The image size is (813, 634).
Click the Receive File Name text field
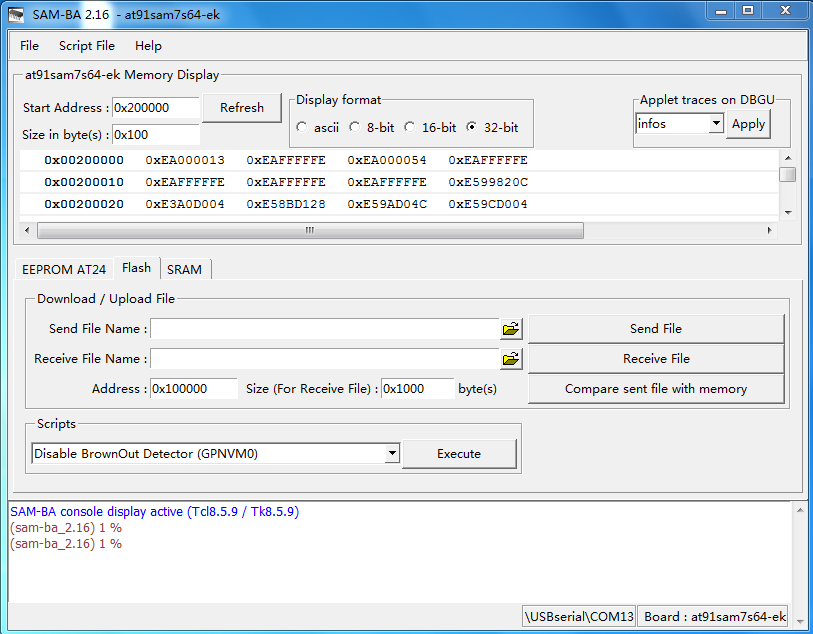pyautogui.click(x=325, y=359)
